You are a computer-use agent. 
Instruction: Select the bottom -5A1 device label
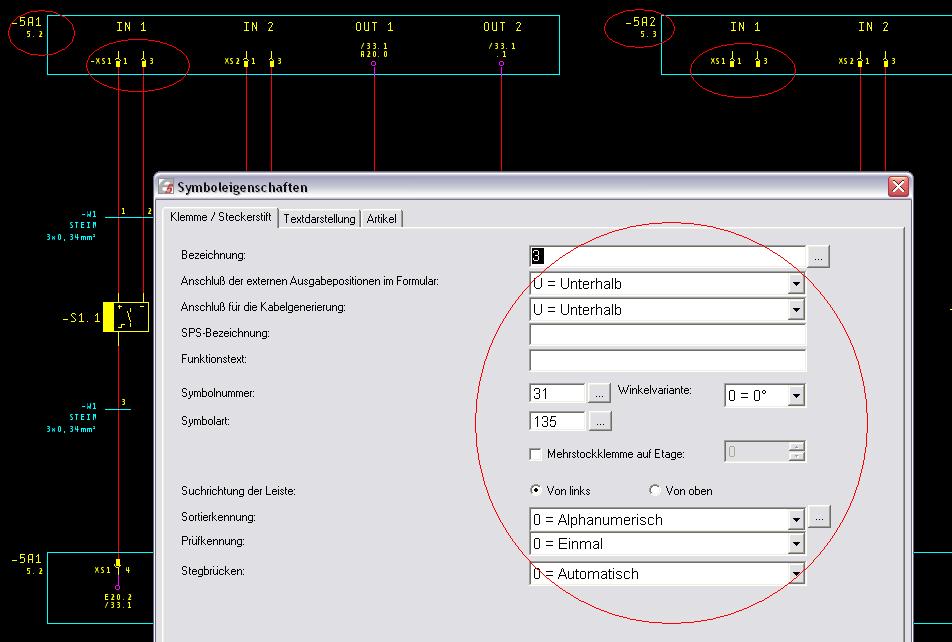pos(27,559)
